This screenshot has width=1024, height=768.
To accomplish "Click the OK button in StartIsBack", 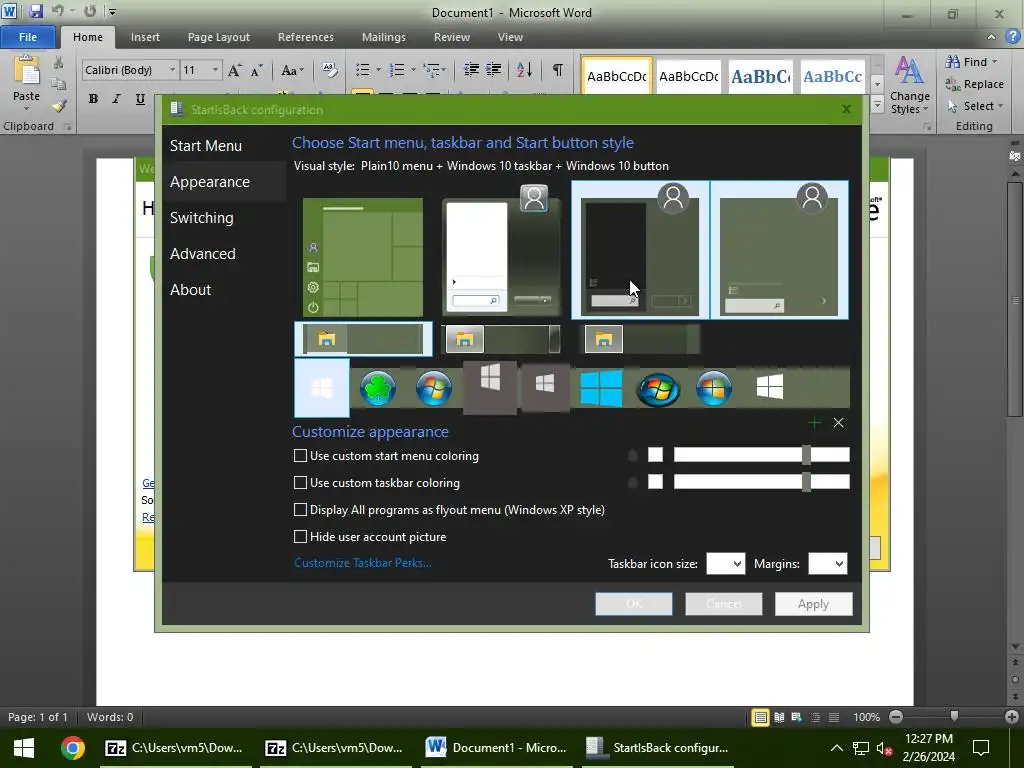I will [x=633, y=604].
